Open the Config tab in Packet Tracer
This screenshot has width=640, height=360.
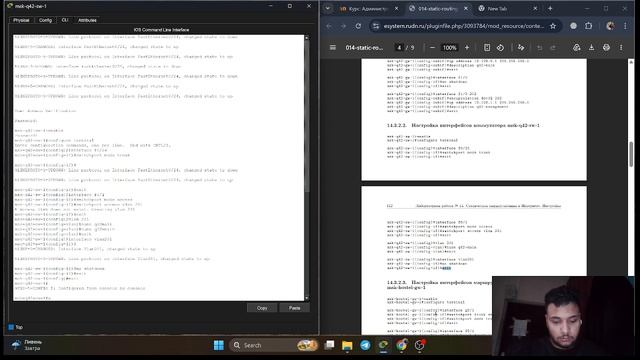click(45, 20)
